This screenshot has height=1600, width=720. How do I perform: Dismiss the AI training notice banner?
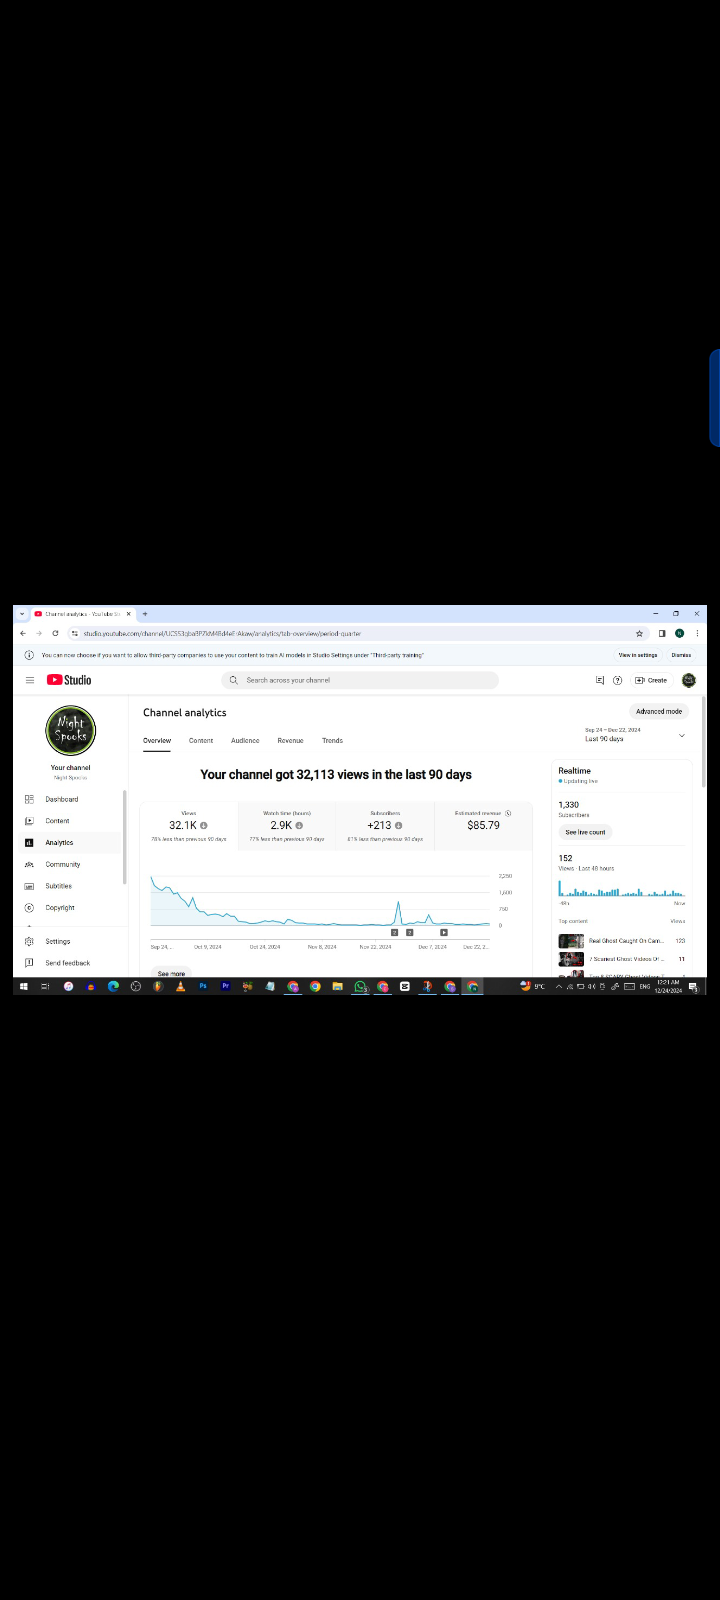point(681,655)
